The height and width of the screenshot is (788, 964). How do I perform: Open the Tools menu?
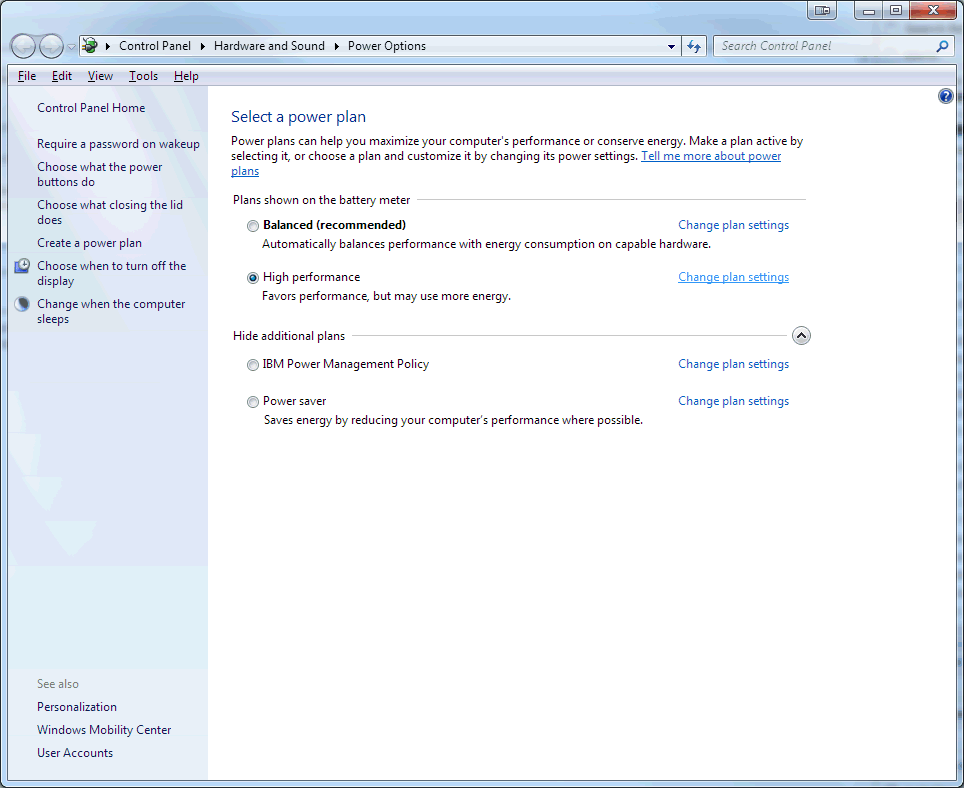click(143, 75)
